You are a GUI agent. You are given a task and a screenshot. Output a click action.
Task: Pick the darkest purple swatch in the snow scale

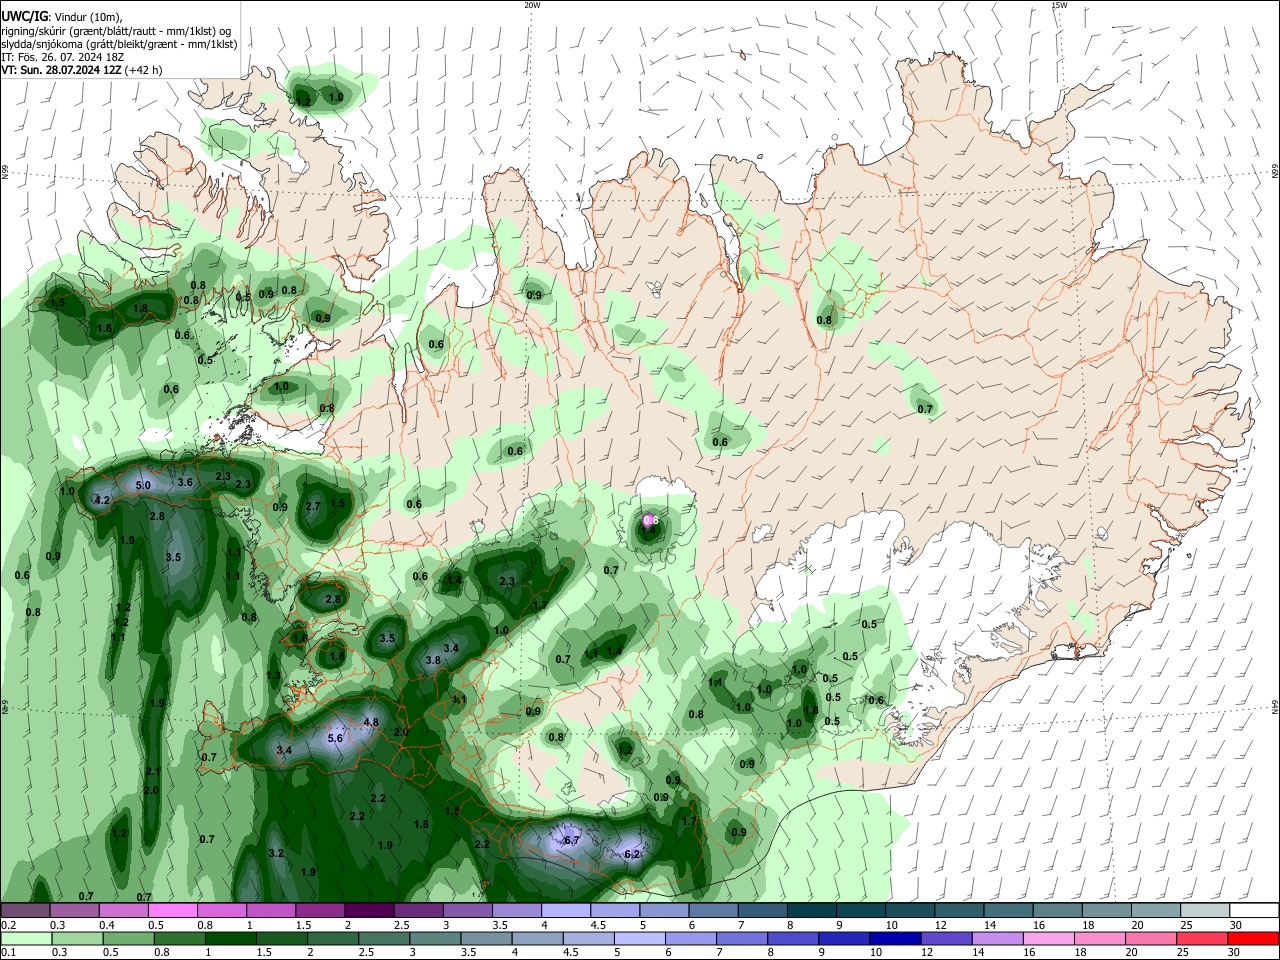click(368, 910)
